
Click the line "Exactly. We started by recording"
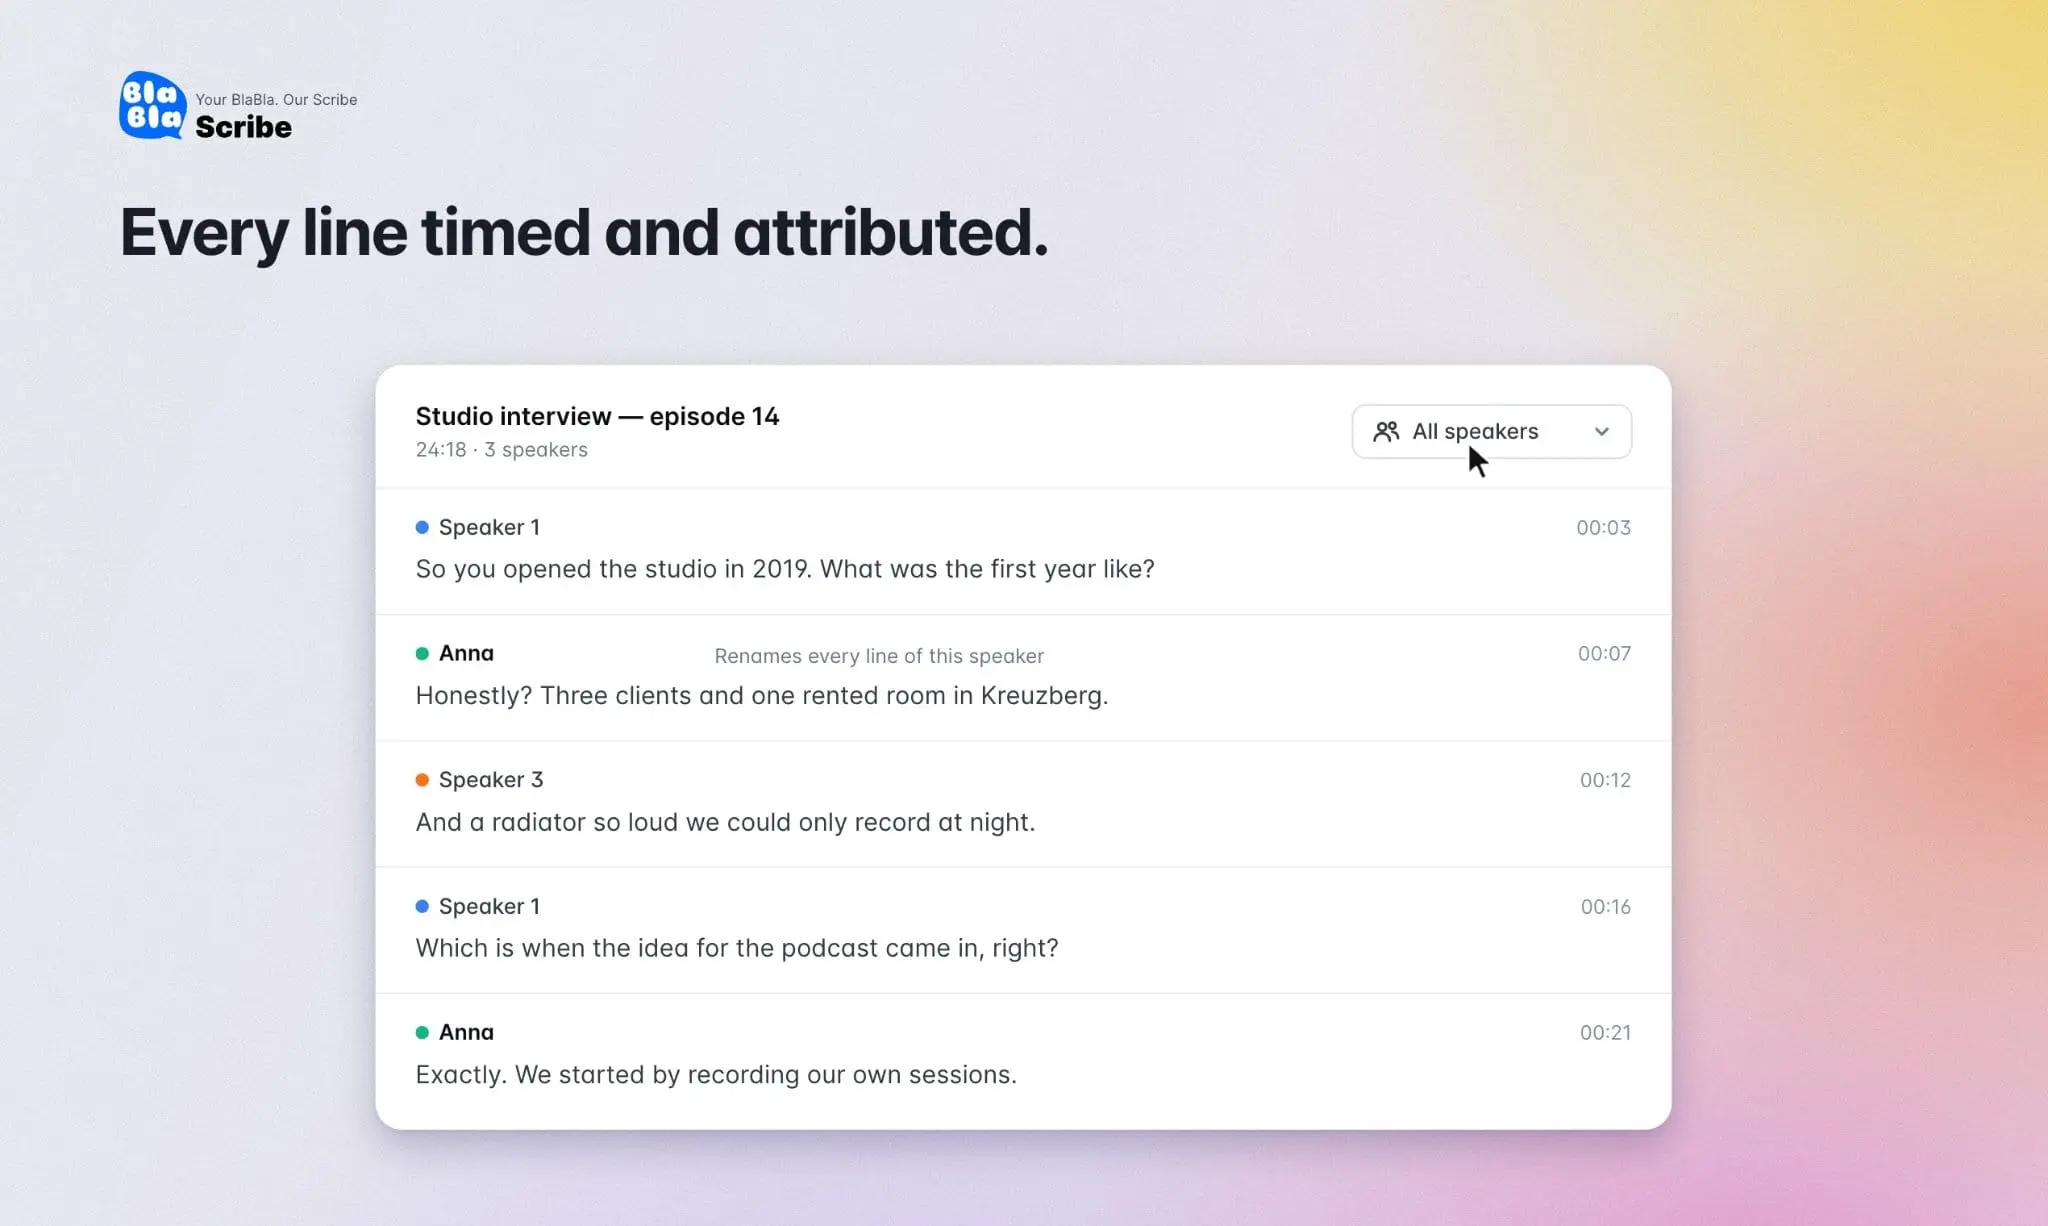[x=716, y=1074]
